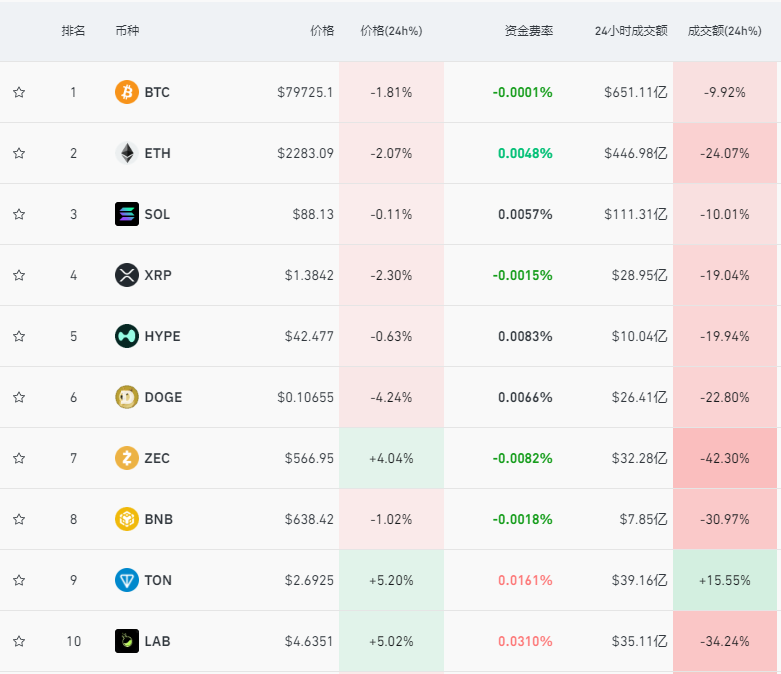Click the $446.98亿 volume cell
The height and width of the screenshot is (674, 781).
coord(636,153)
